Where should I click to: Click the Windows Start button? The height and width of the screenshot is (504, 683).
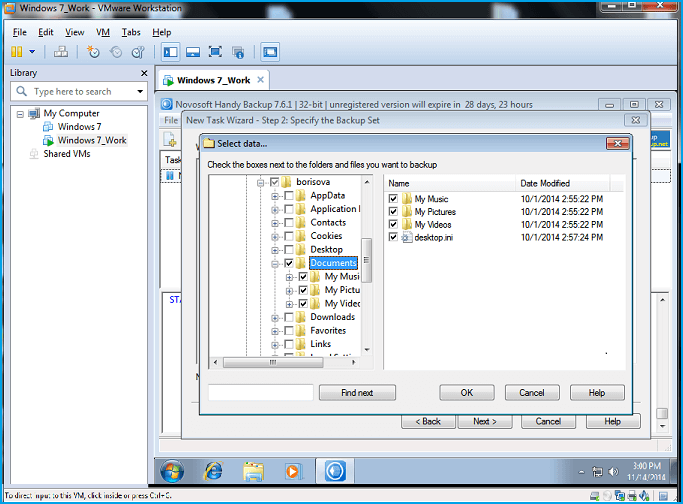(172, 471)
